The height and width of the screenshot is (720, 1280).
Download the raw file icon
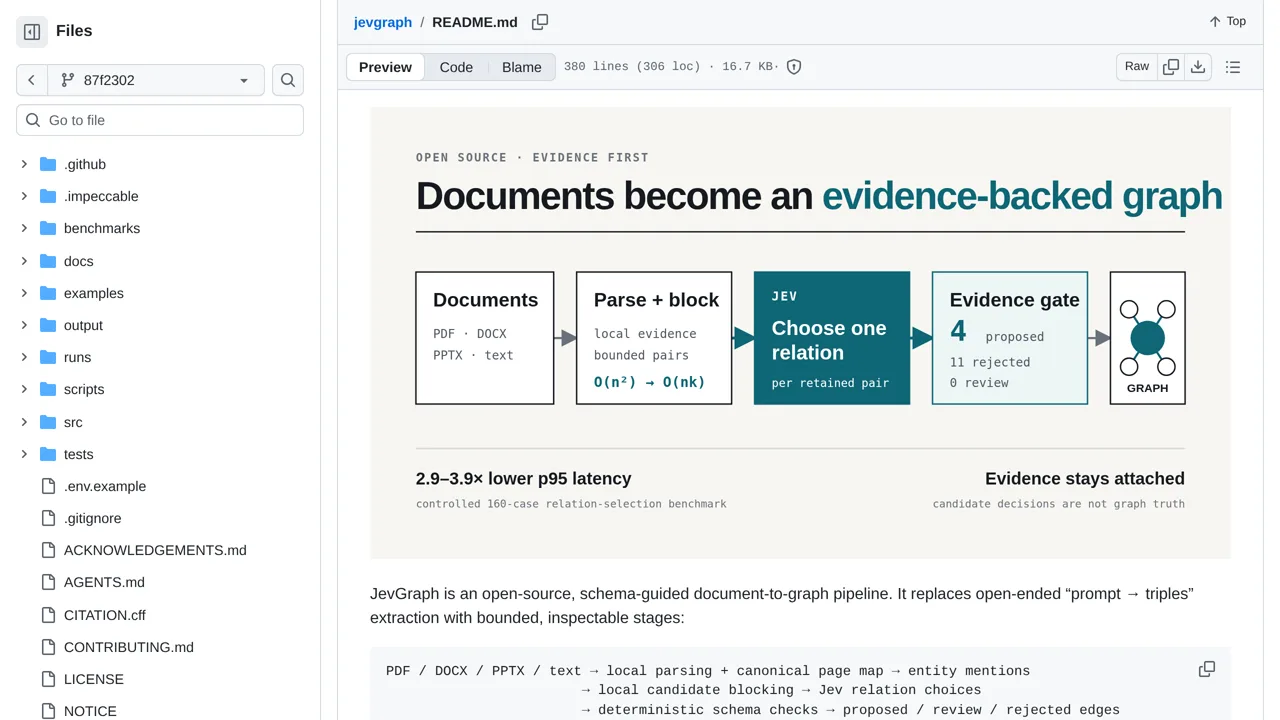pos(1198,67)
